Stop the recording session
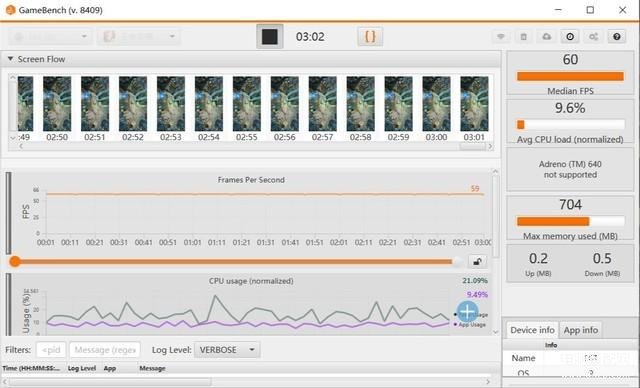This screenshot has height=388, width=640. (269, 37)
